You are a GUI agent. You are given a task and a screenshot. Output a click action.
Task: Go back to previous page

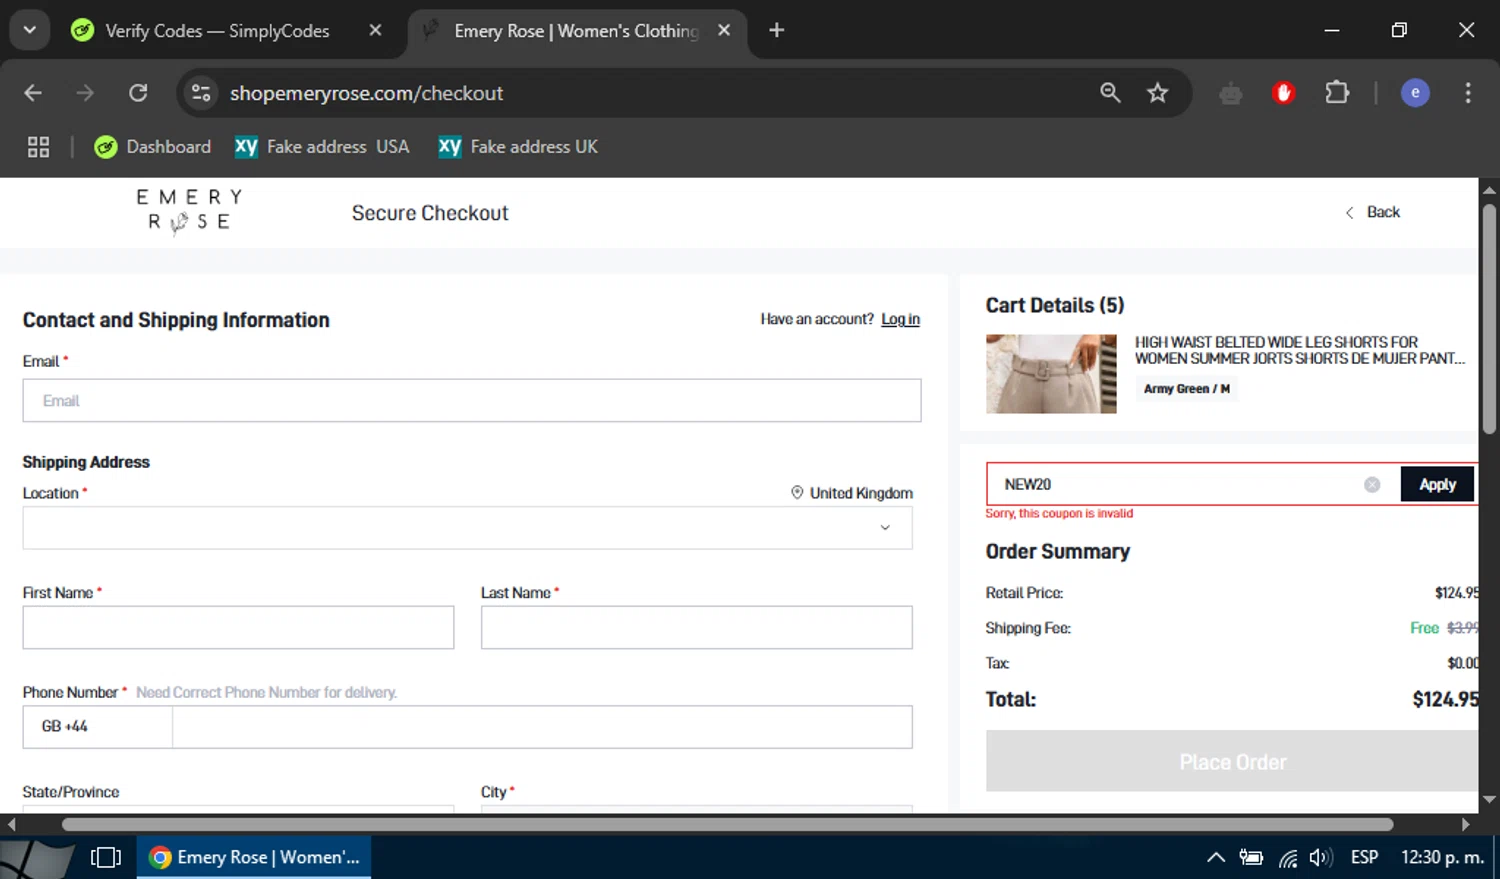pyautogui.click(x=33, y=93)
